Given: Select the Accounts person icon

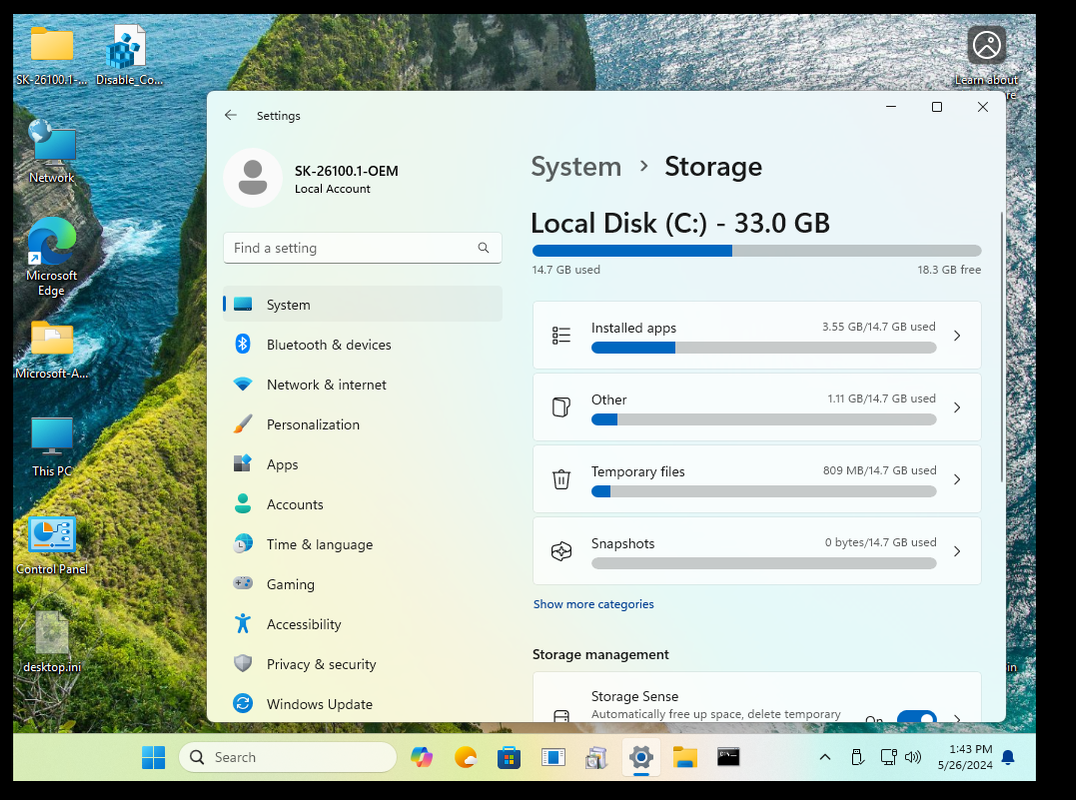Looking at the screenshot, I should 243,504.
